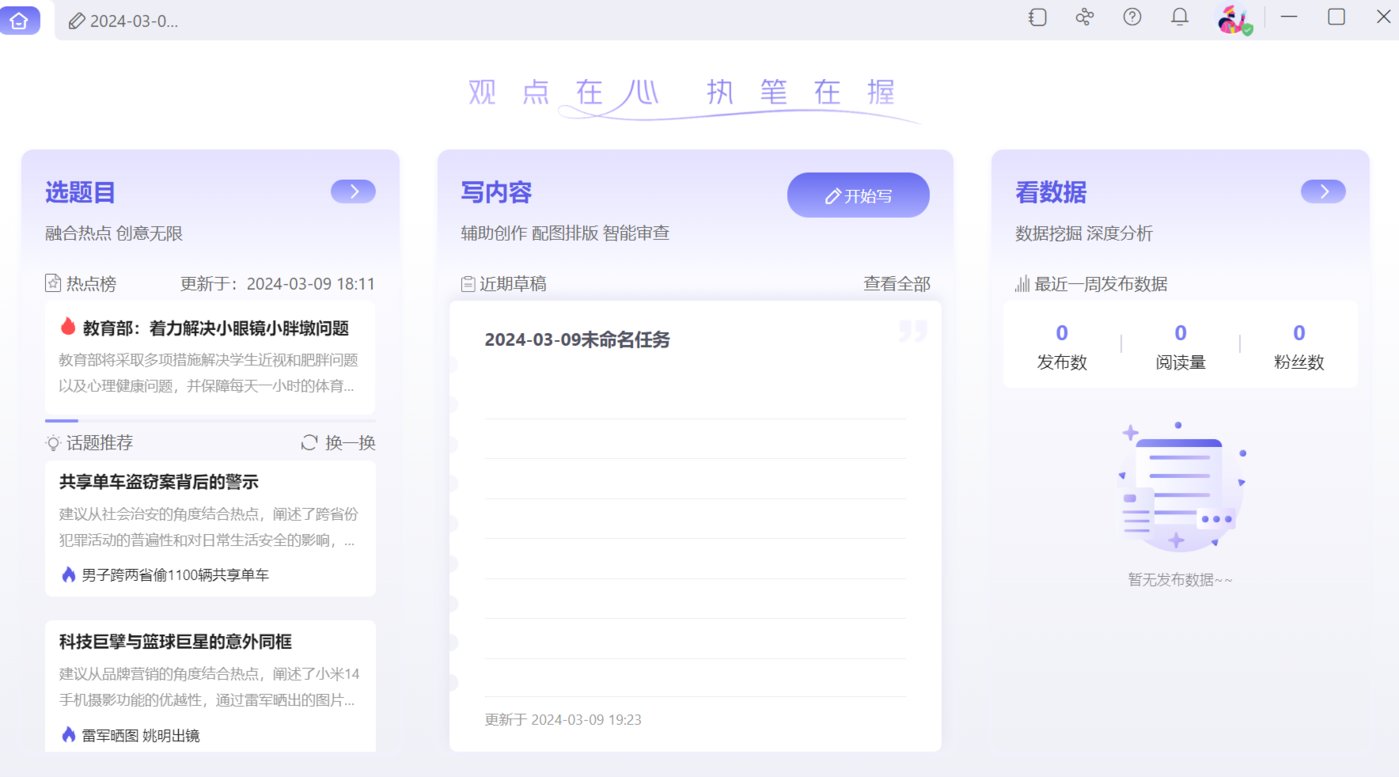The image size is (1399, 777).
Task: Open the help question mark icon
Action: pos(1132,17)
